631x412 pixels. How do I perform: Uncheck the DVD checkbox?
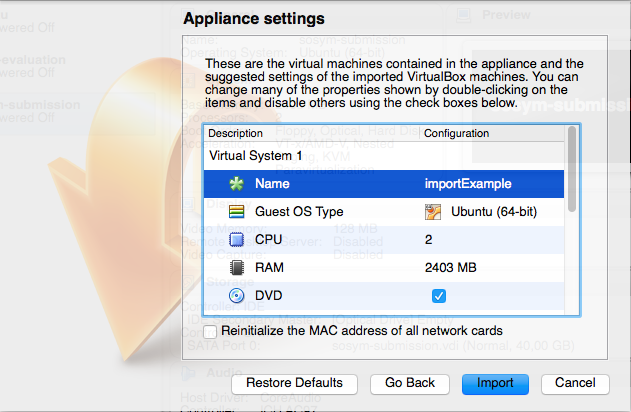coord(439,296)
